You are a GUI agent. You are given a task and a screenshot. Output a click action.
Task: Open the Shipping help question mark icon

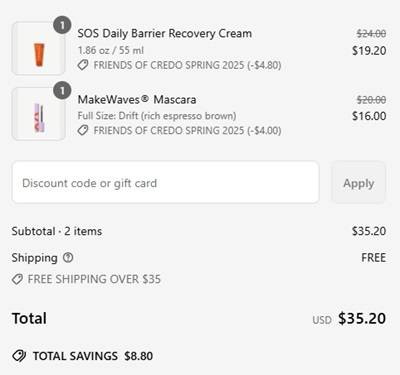pyautogui.click(x=68, y=257)
